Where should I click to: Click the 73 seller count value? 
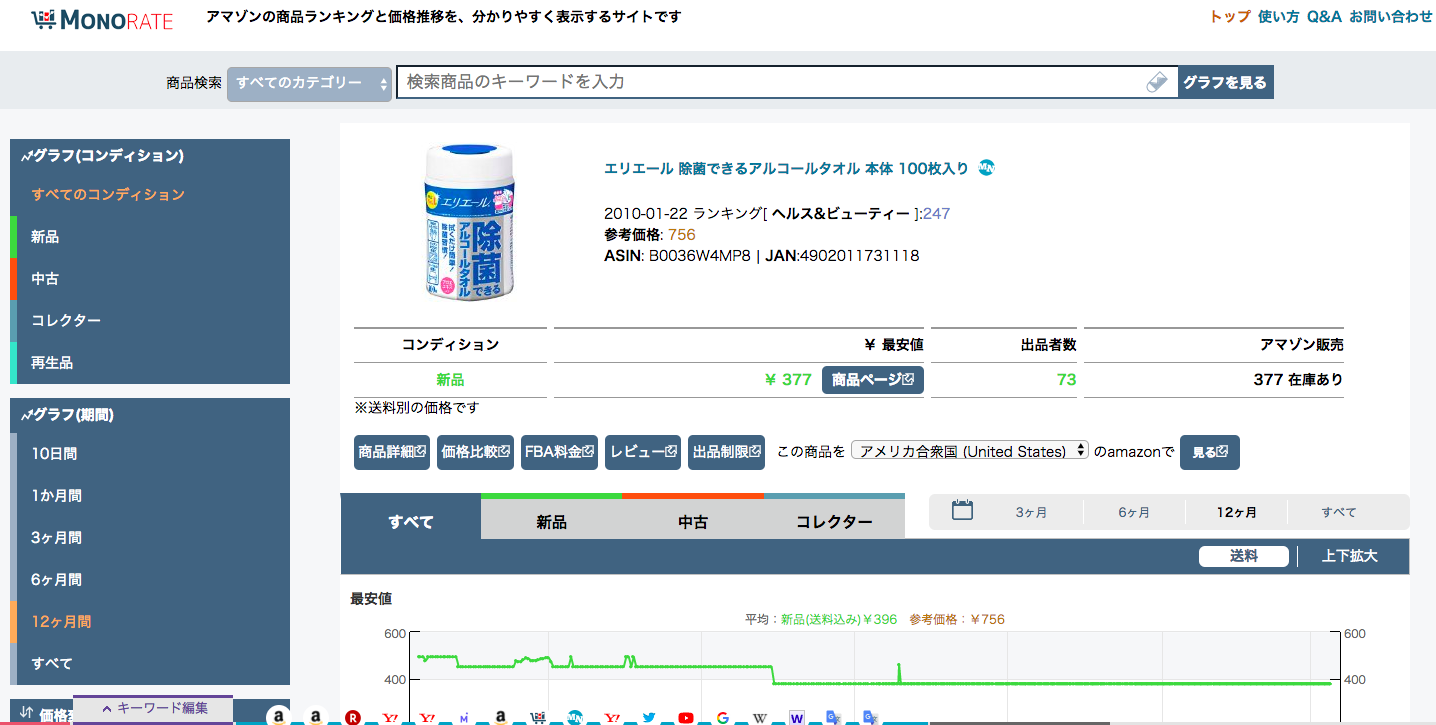[x=1066, y=380]
